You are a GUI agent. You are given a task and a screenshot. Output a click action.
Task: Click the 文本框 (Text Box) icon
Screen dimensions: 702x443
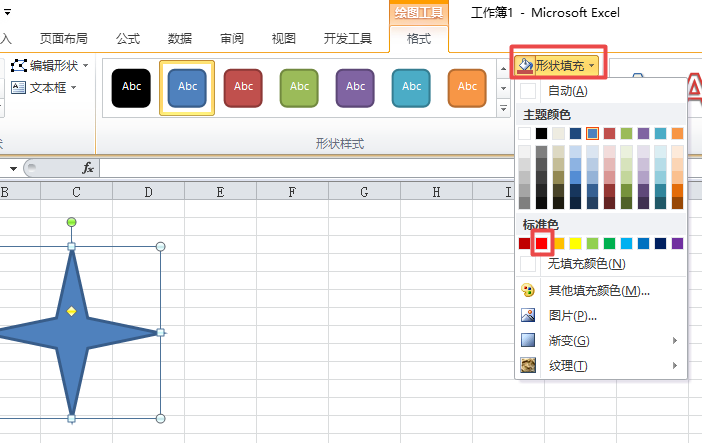coord(19,88)
